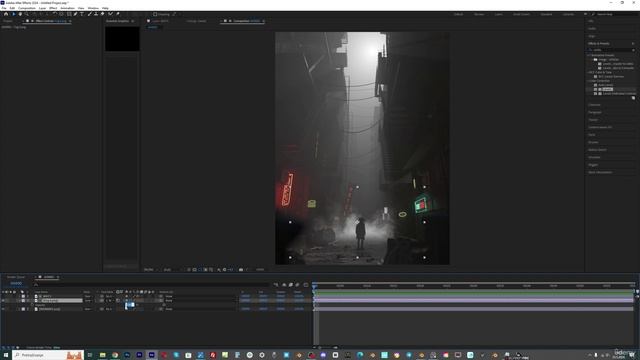Expand layer 3 in the timeline
The width and height of the screenshot is (640, 360).
[x=19, y=309]
